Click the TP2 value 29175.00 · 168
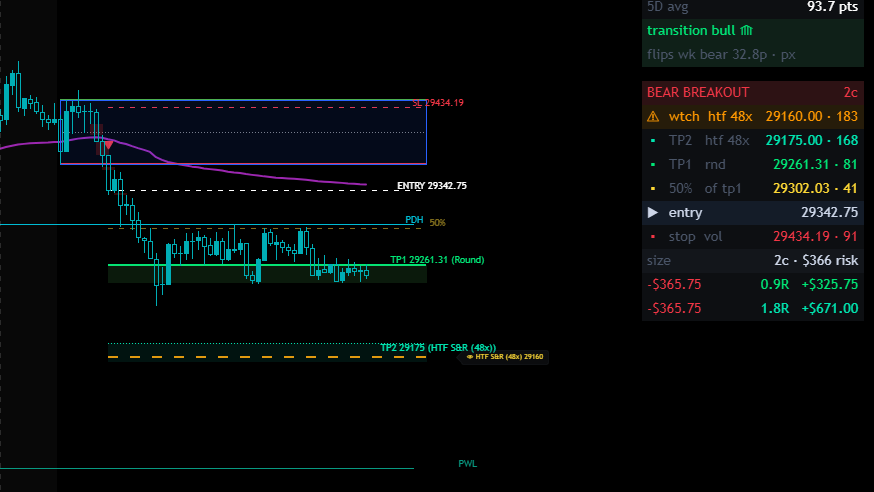 (x=812, y=140)
